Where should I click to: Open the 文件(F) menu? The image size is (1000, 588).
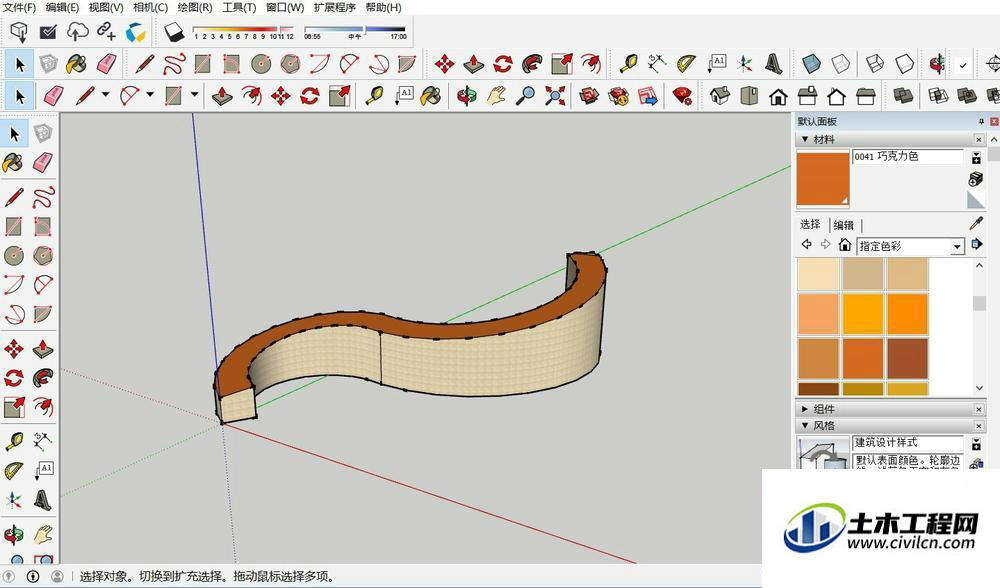coord(19,8)
